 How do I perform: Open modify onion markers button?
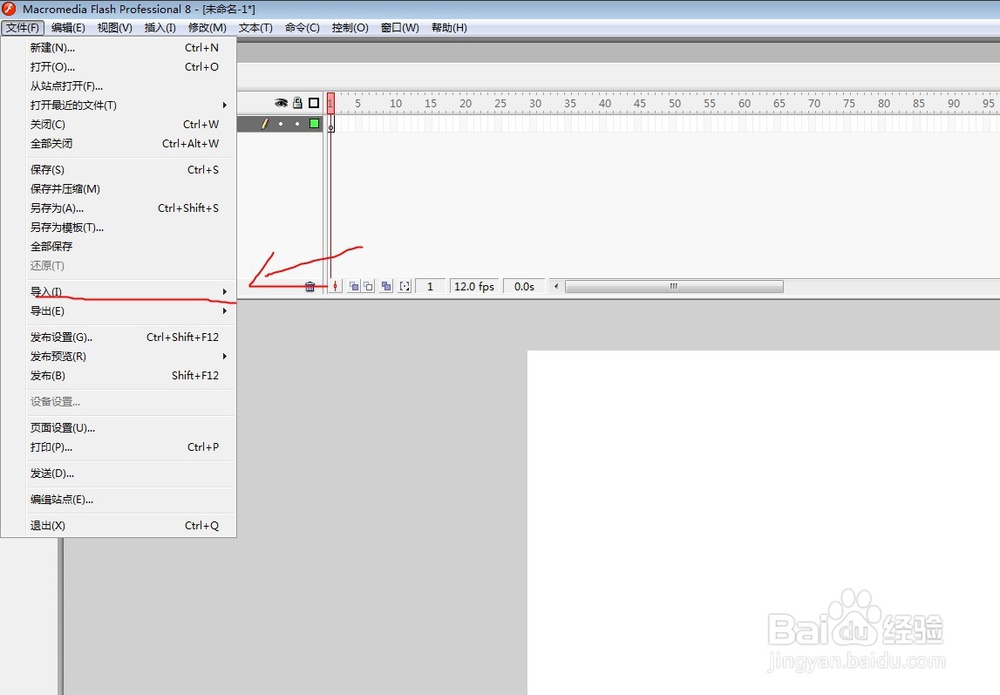[x=405, y=286]
